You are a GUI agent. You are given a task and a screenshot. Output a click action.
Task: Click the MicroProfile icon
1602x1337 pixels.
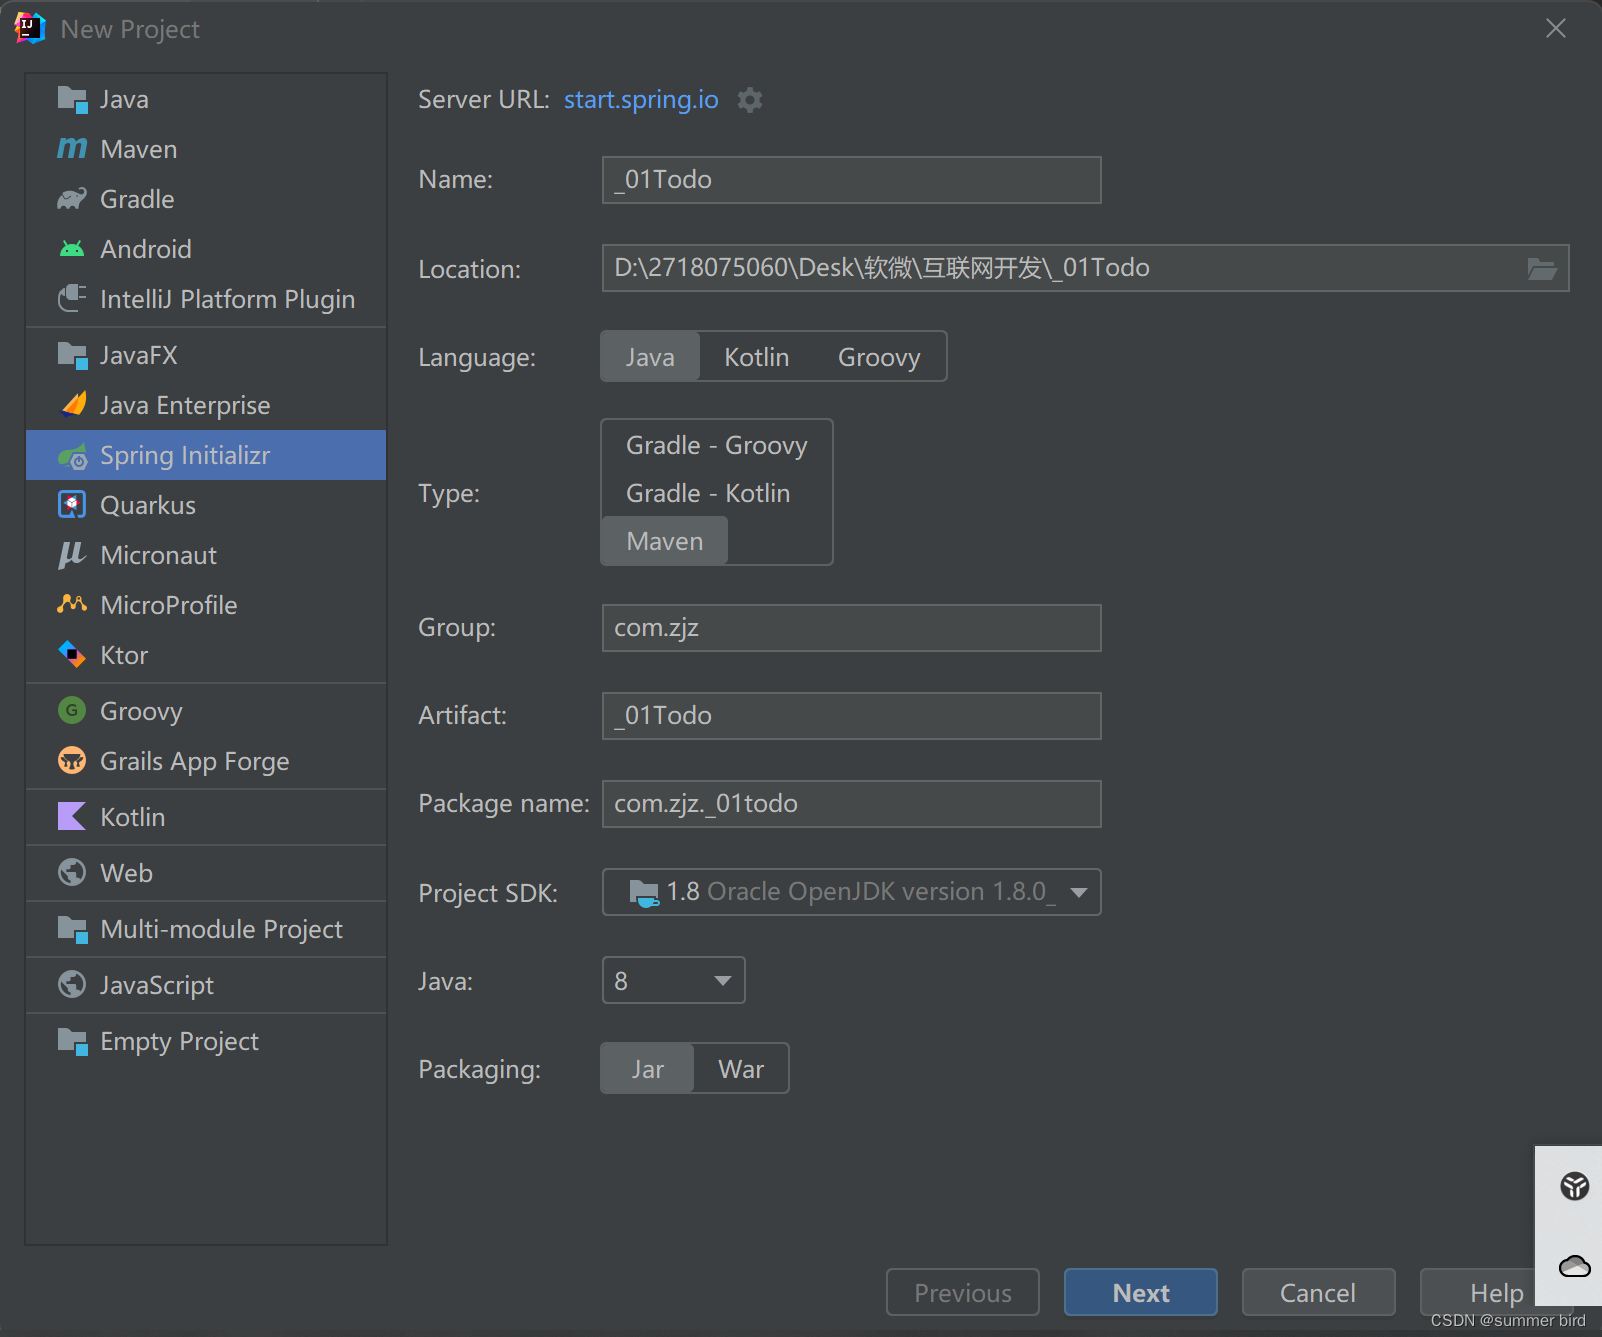[72, 604]
